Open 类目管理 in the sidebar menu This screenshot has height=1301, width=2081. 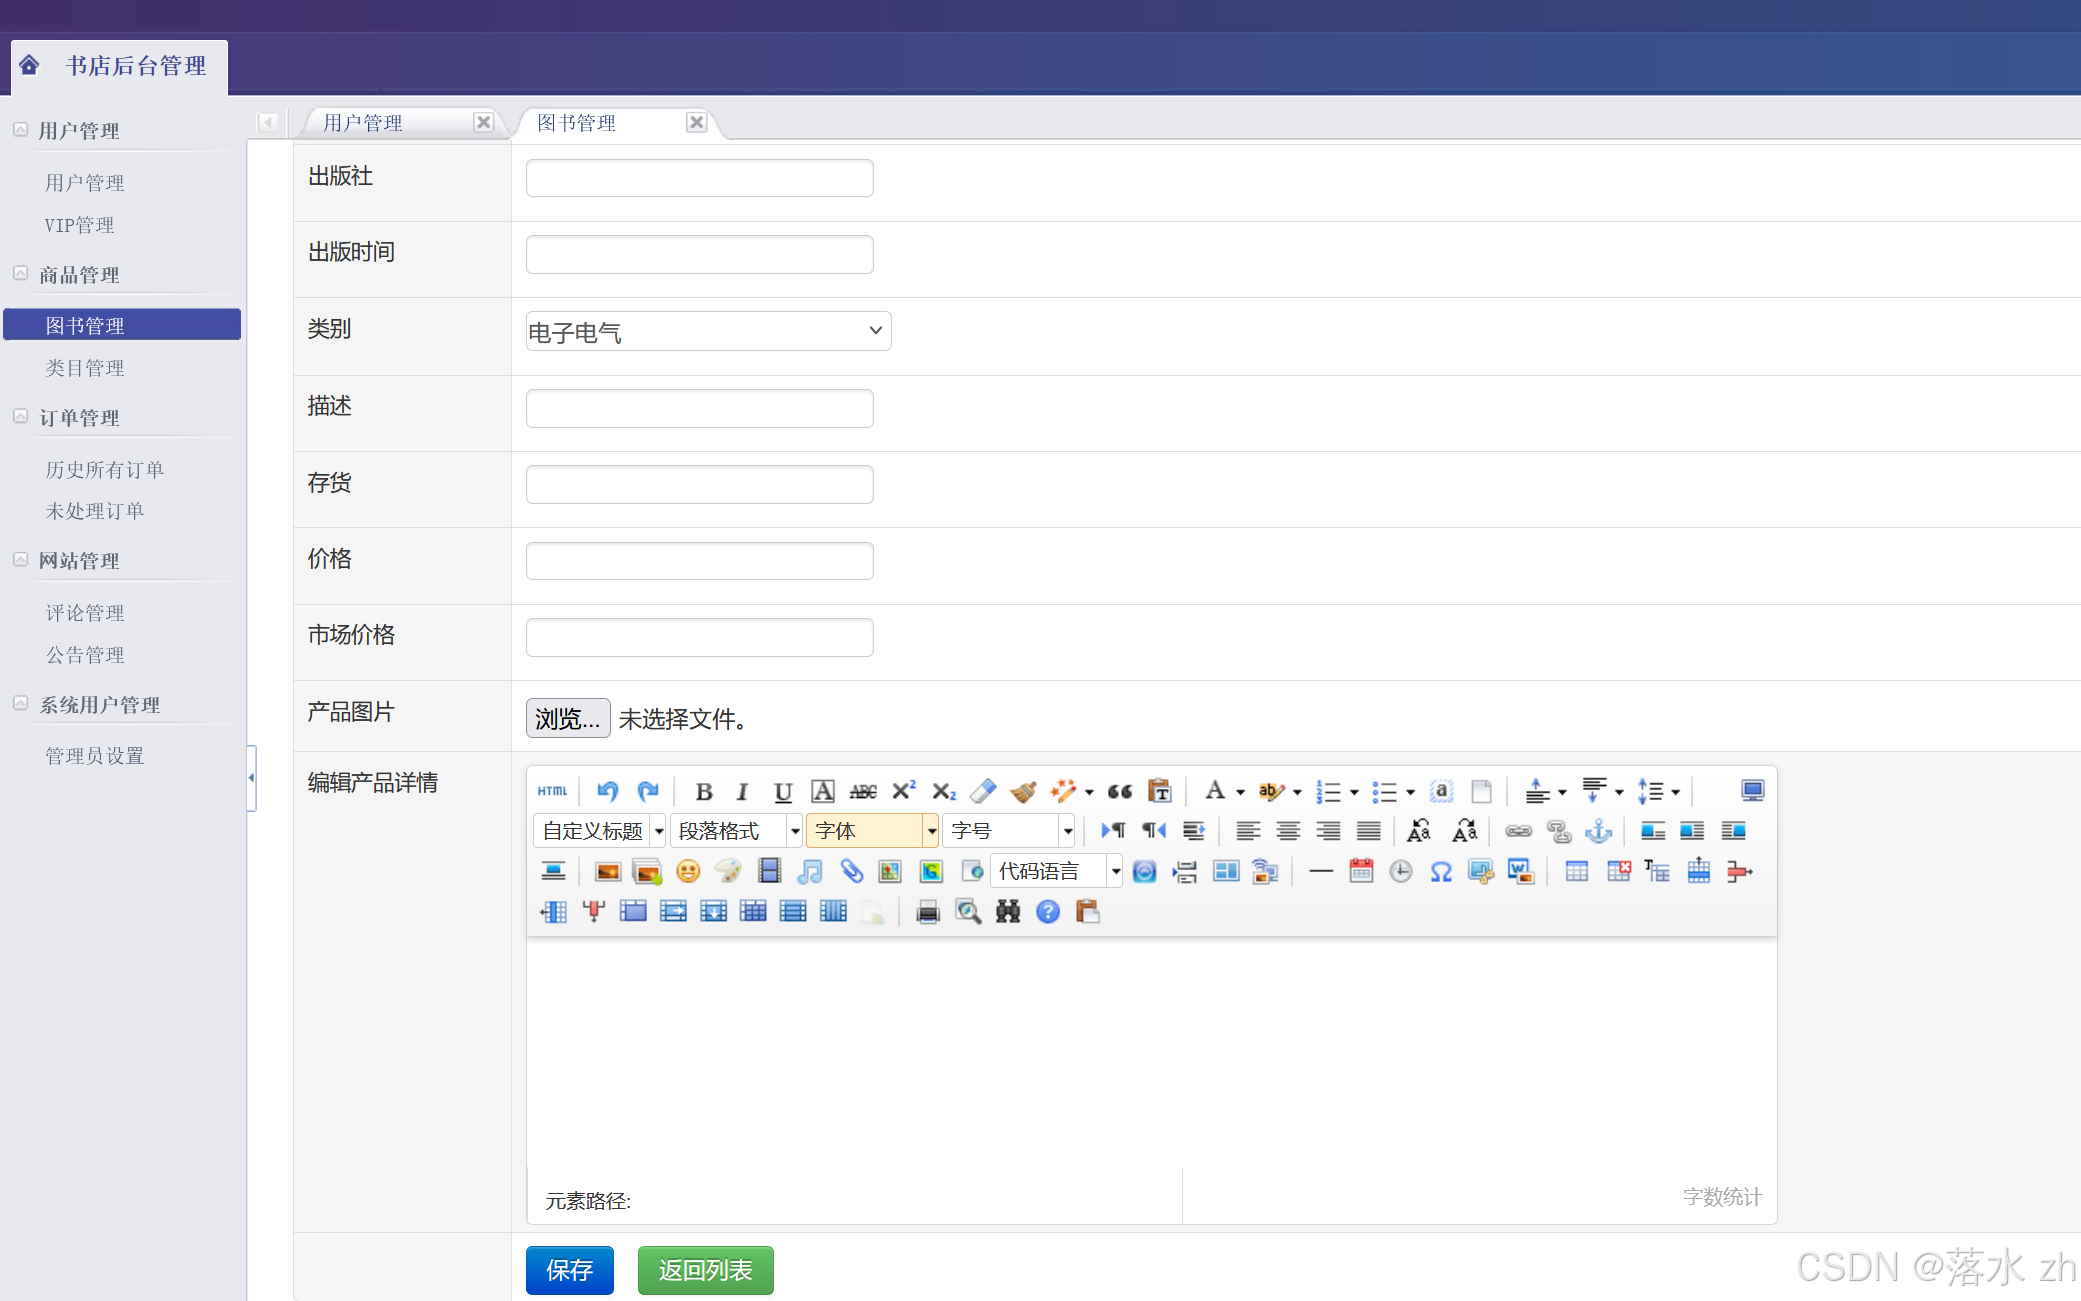click(85, 368)
